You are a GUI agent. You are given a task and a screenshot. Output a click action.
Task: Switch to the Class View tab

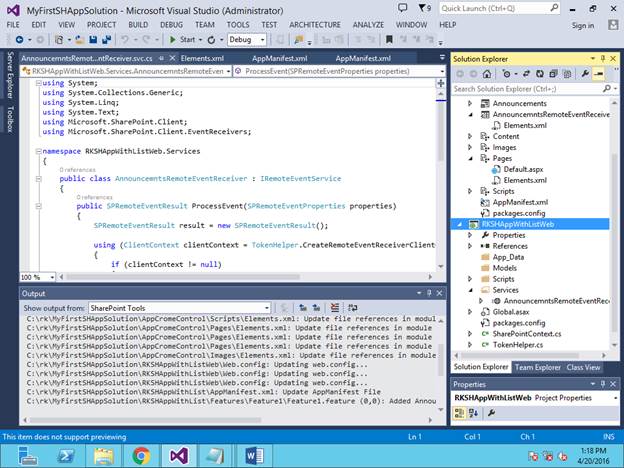pos(583,367)
